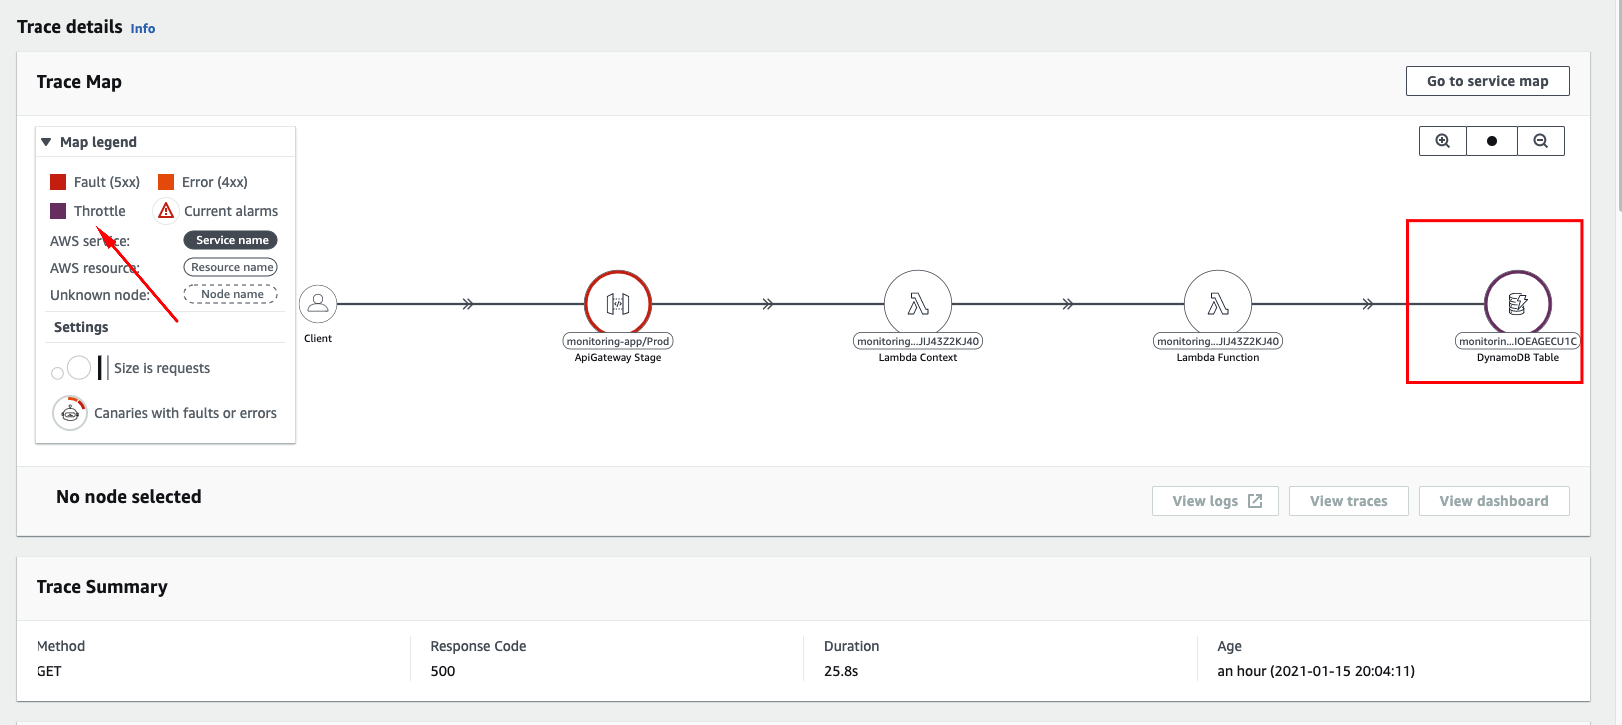
Task: Collapse the Map legend panel
Action: (x=46, y=142)
